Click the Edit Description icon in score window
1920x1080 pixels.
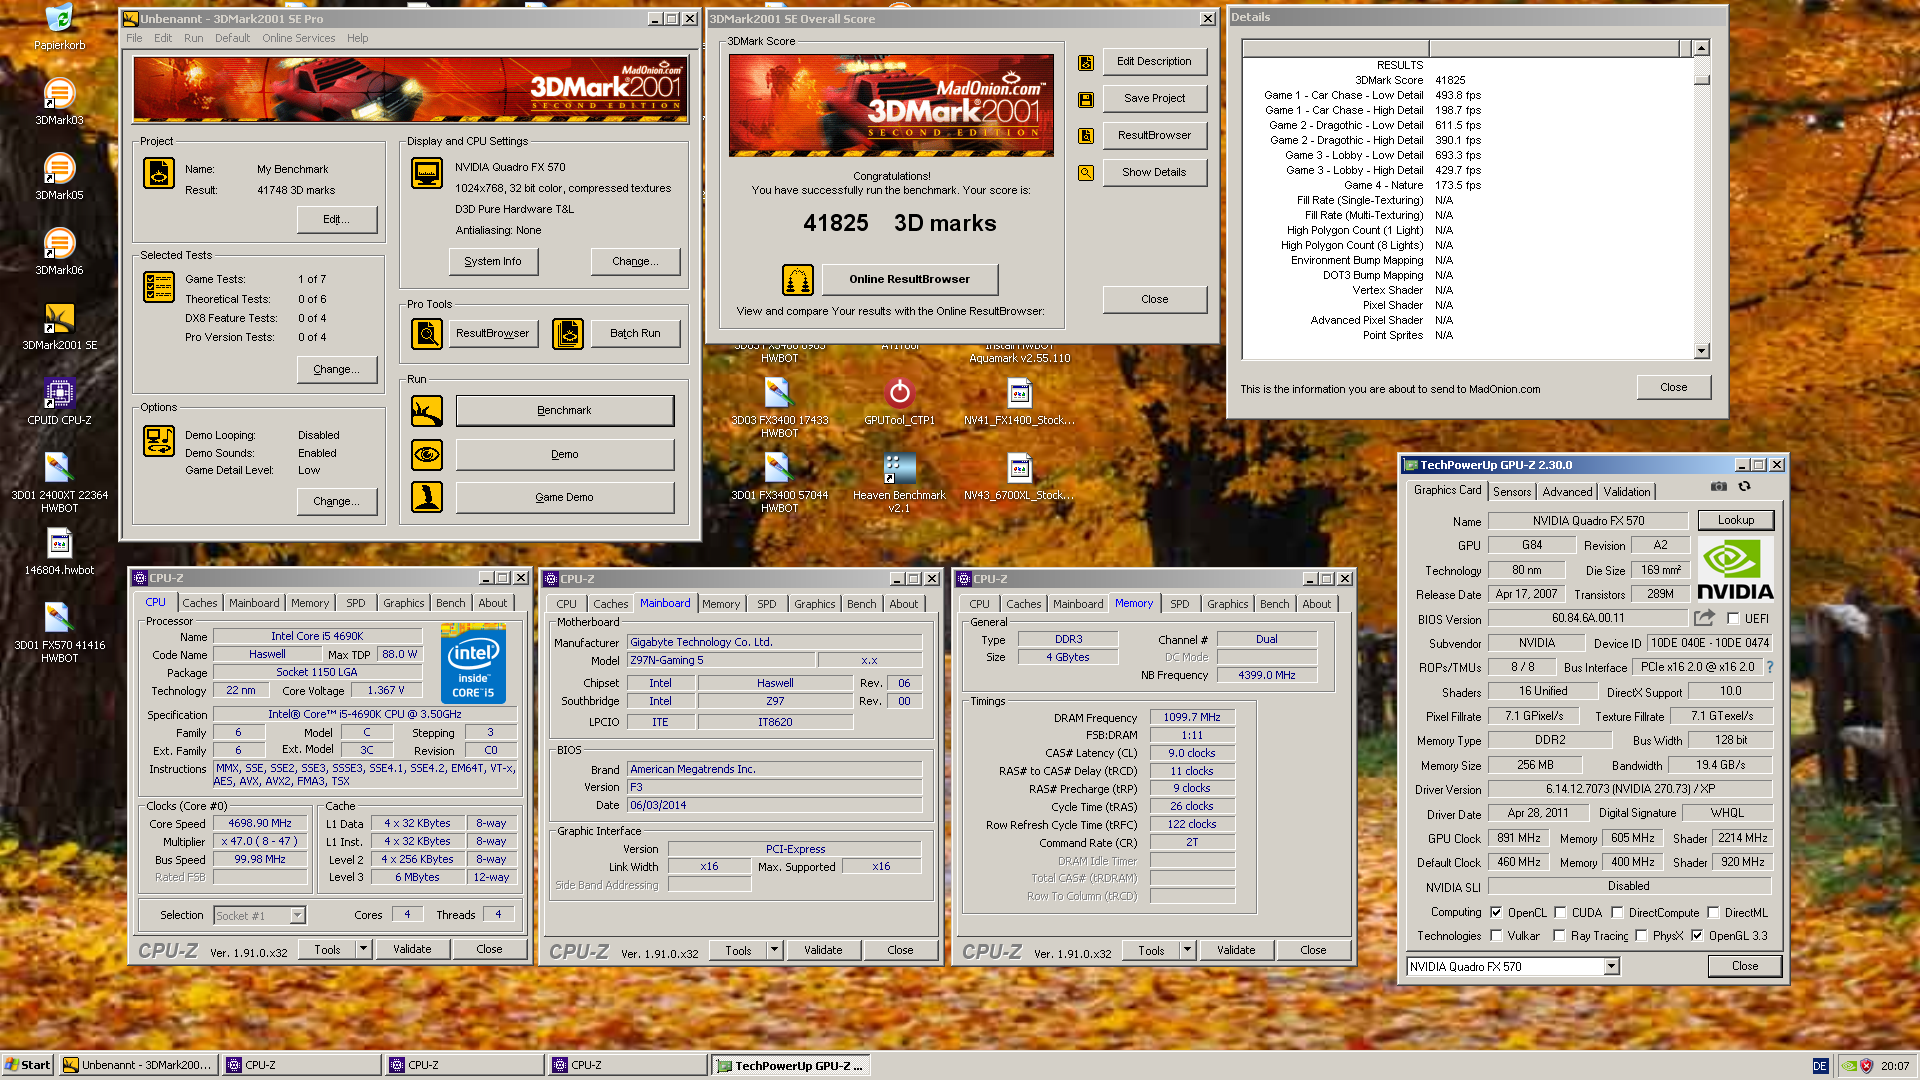point(1085,62)
